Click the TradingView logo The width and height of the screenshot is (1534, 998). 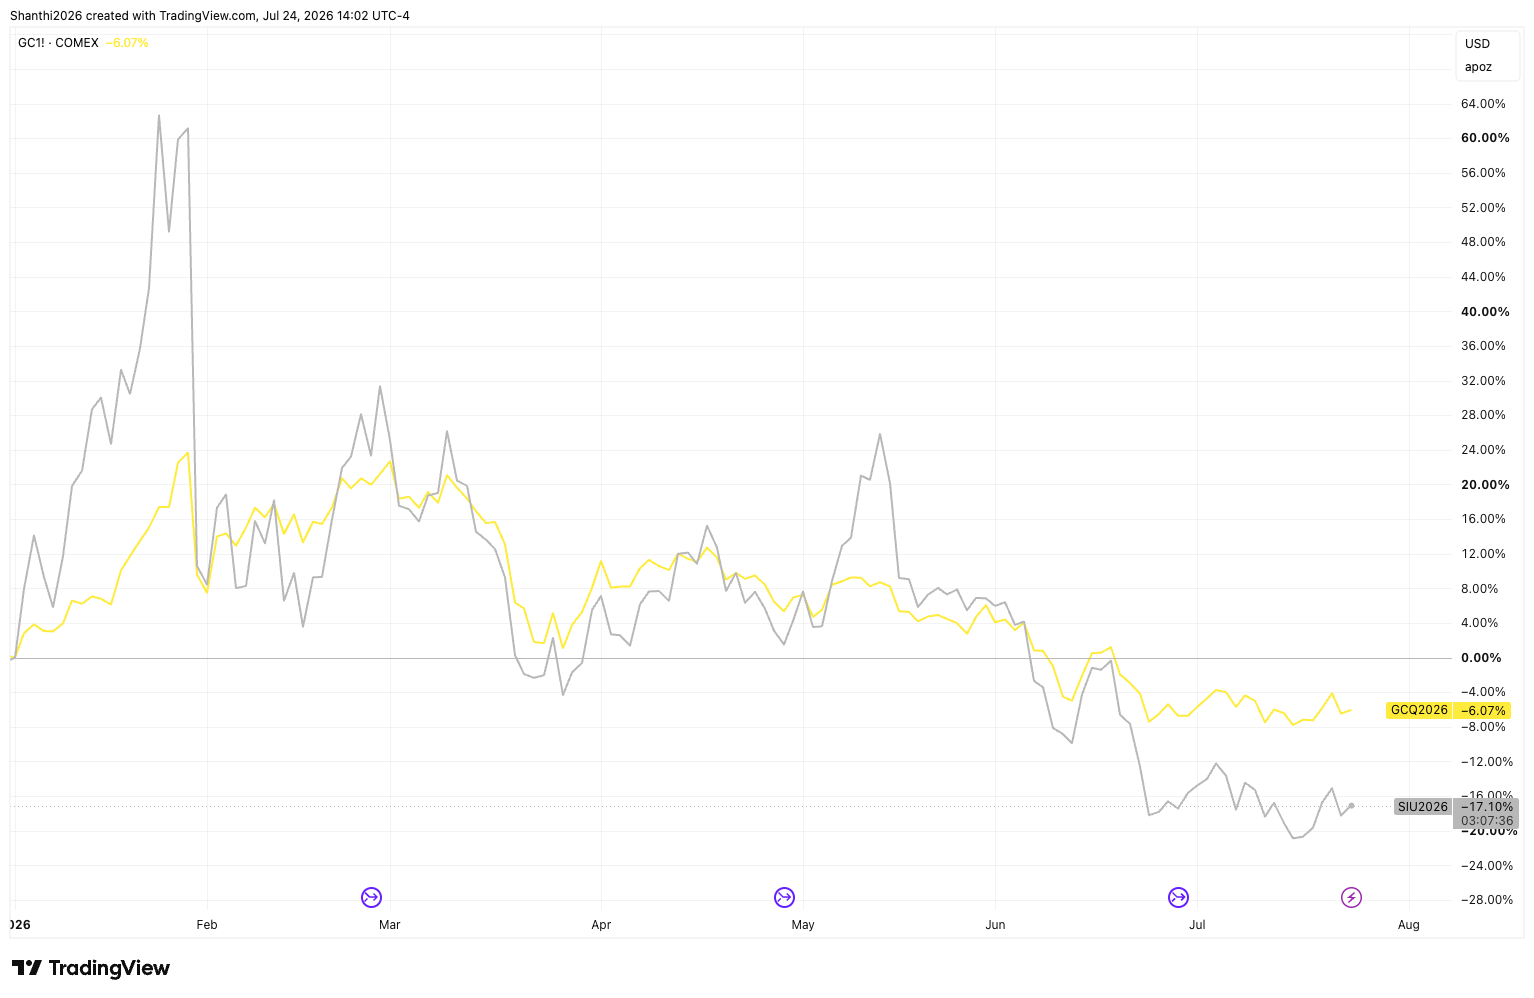(91, 968)
